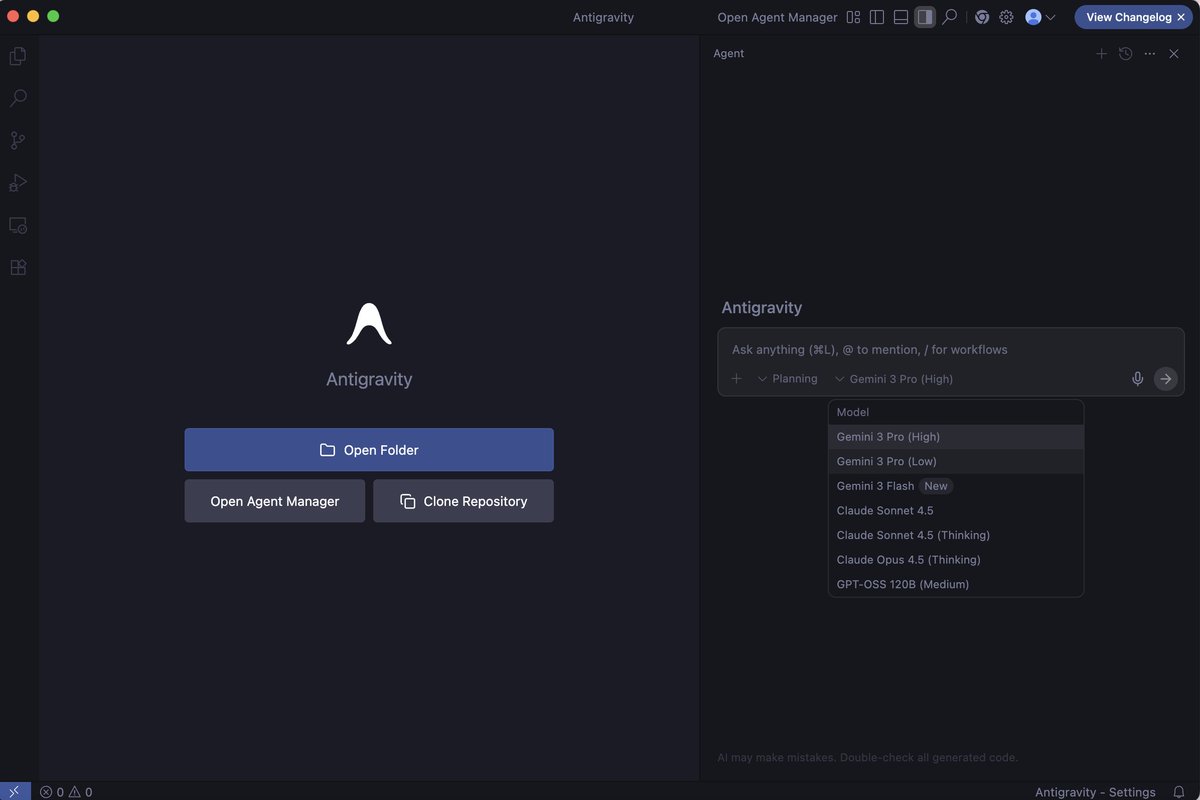
Task: Collapse the Gemini 3 Pro (High) model dropdown
Action: 894,379
